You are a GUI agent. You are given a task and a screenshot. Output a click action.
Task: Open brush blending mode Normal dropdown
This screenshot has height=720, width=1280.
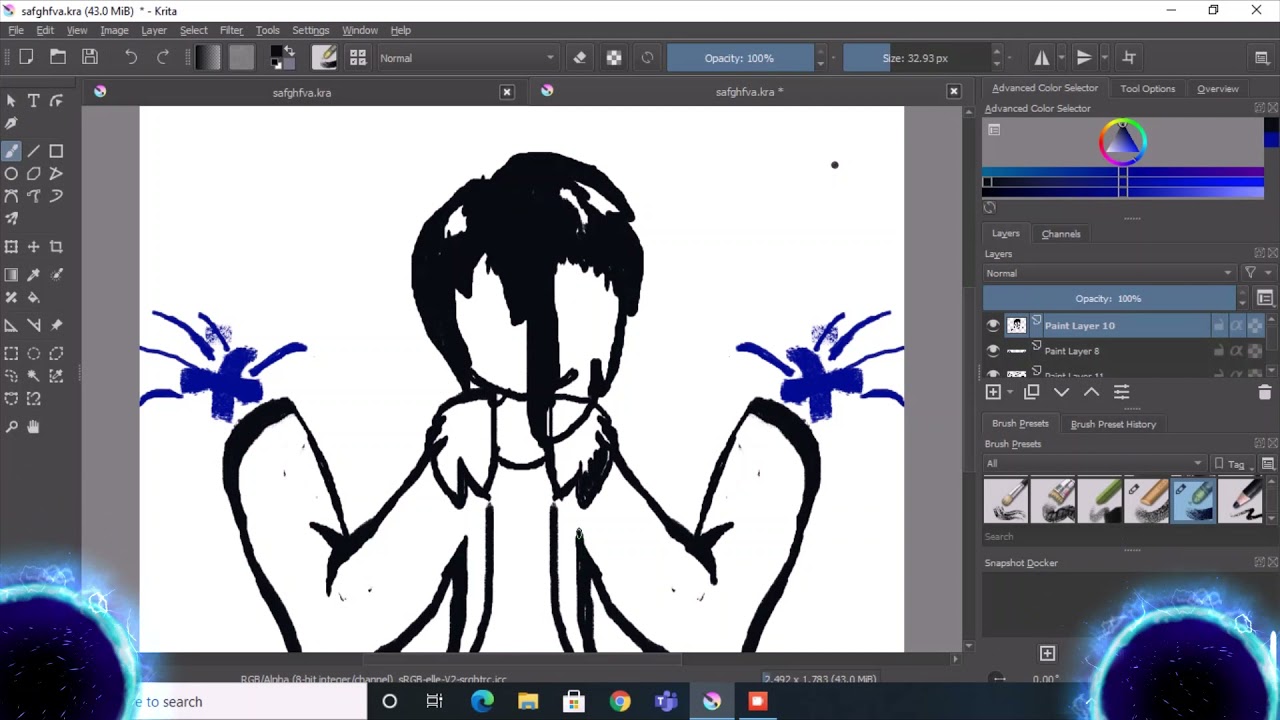[466, 58]
